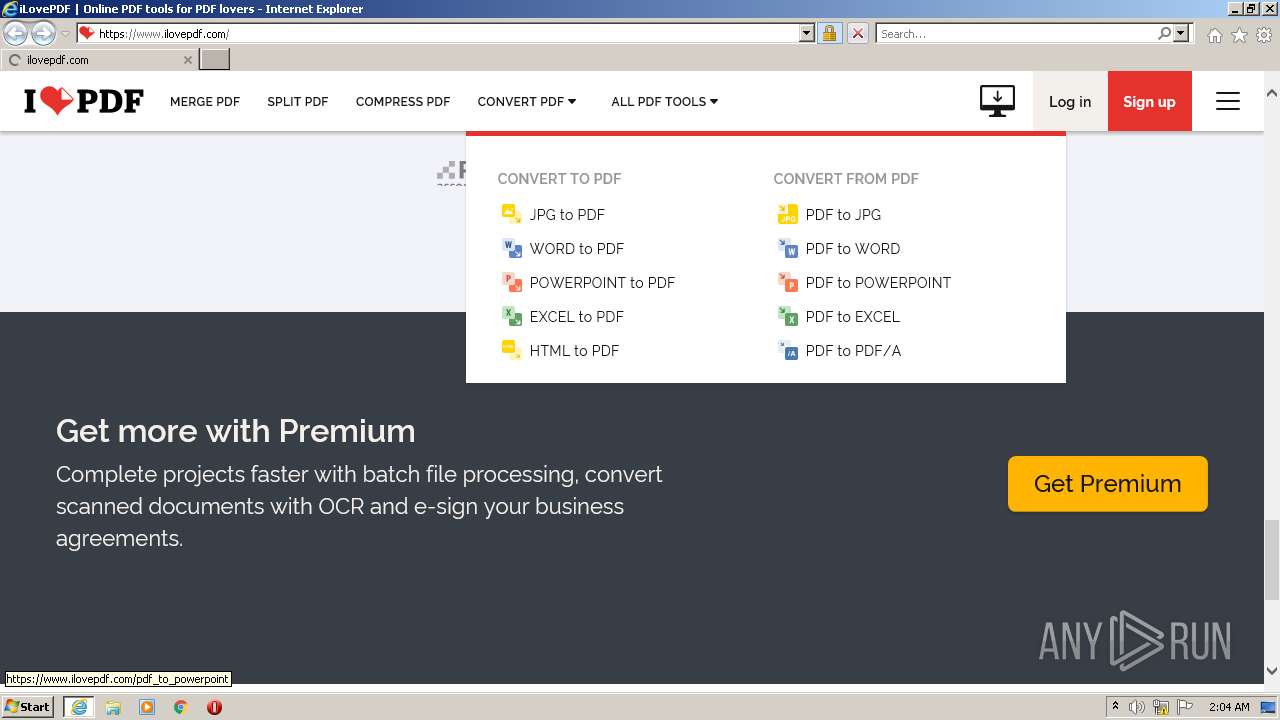The image size is (1280, 720).
Task: Stop page loading with the X button
Action: point(857,33)
